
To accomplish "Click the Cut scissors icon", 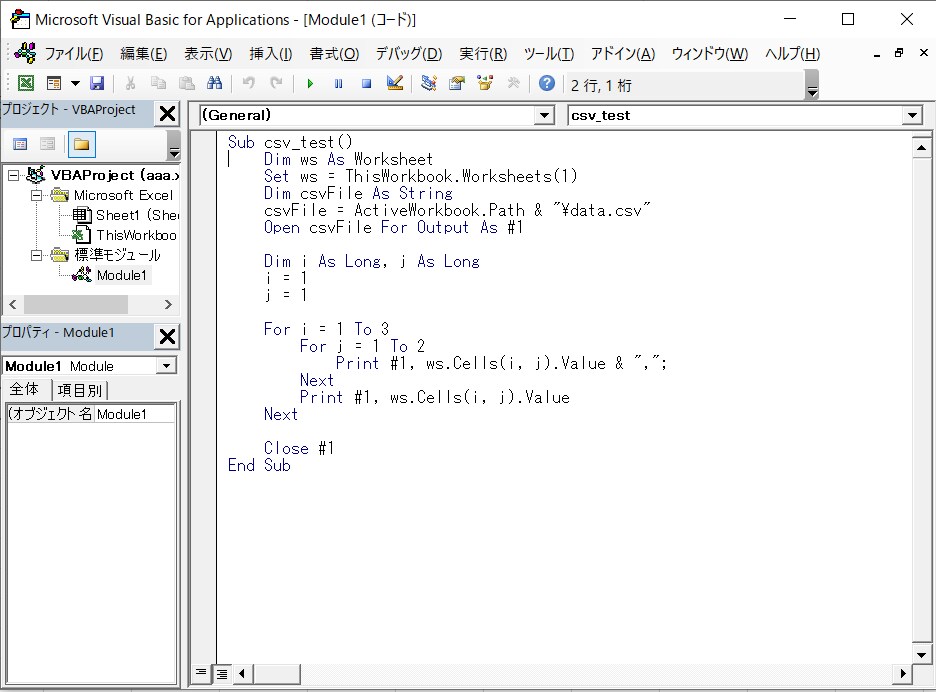I will (x=130, y=84).
